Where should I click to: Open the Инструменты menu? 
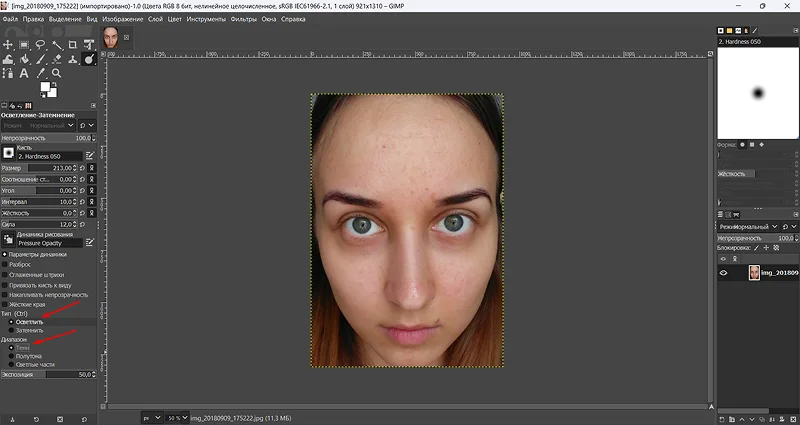tap(206, 19)
